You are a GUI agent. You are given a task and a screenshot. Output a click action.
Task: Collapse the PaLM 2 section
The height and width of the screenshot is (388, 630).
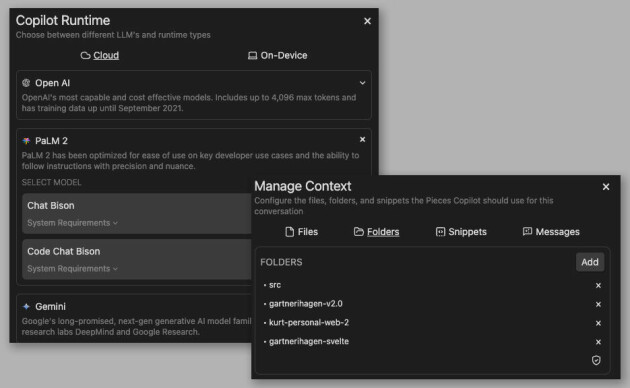tap(362, 139)
